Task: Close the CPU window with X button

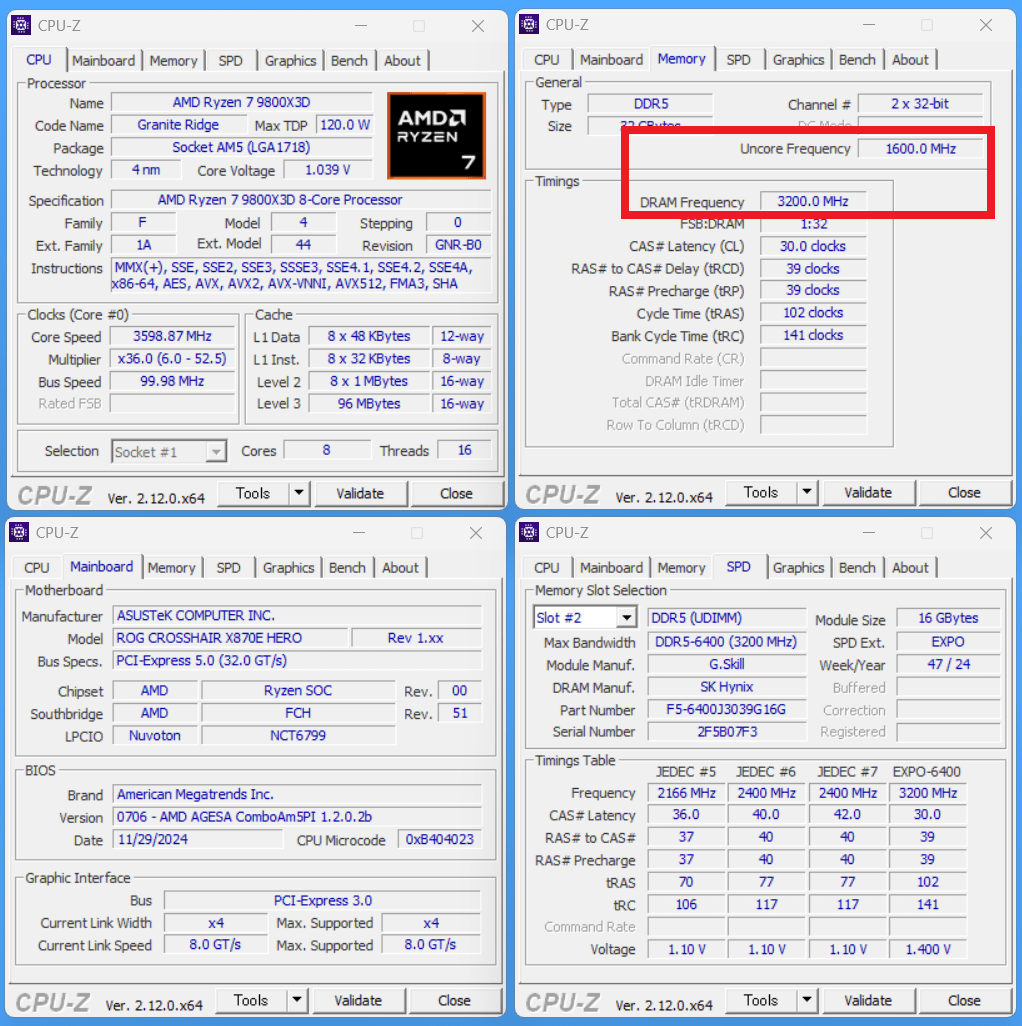Action: coord(478,26)
